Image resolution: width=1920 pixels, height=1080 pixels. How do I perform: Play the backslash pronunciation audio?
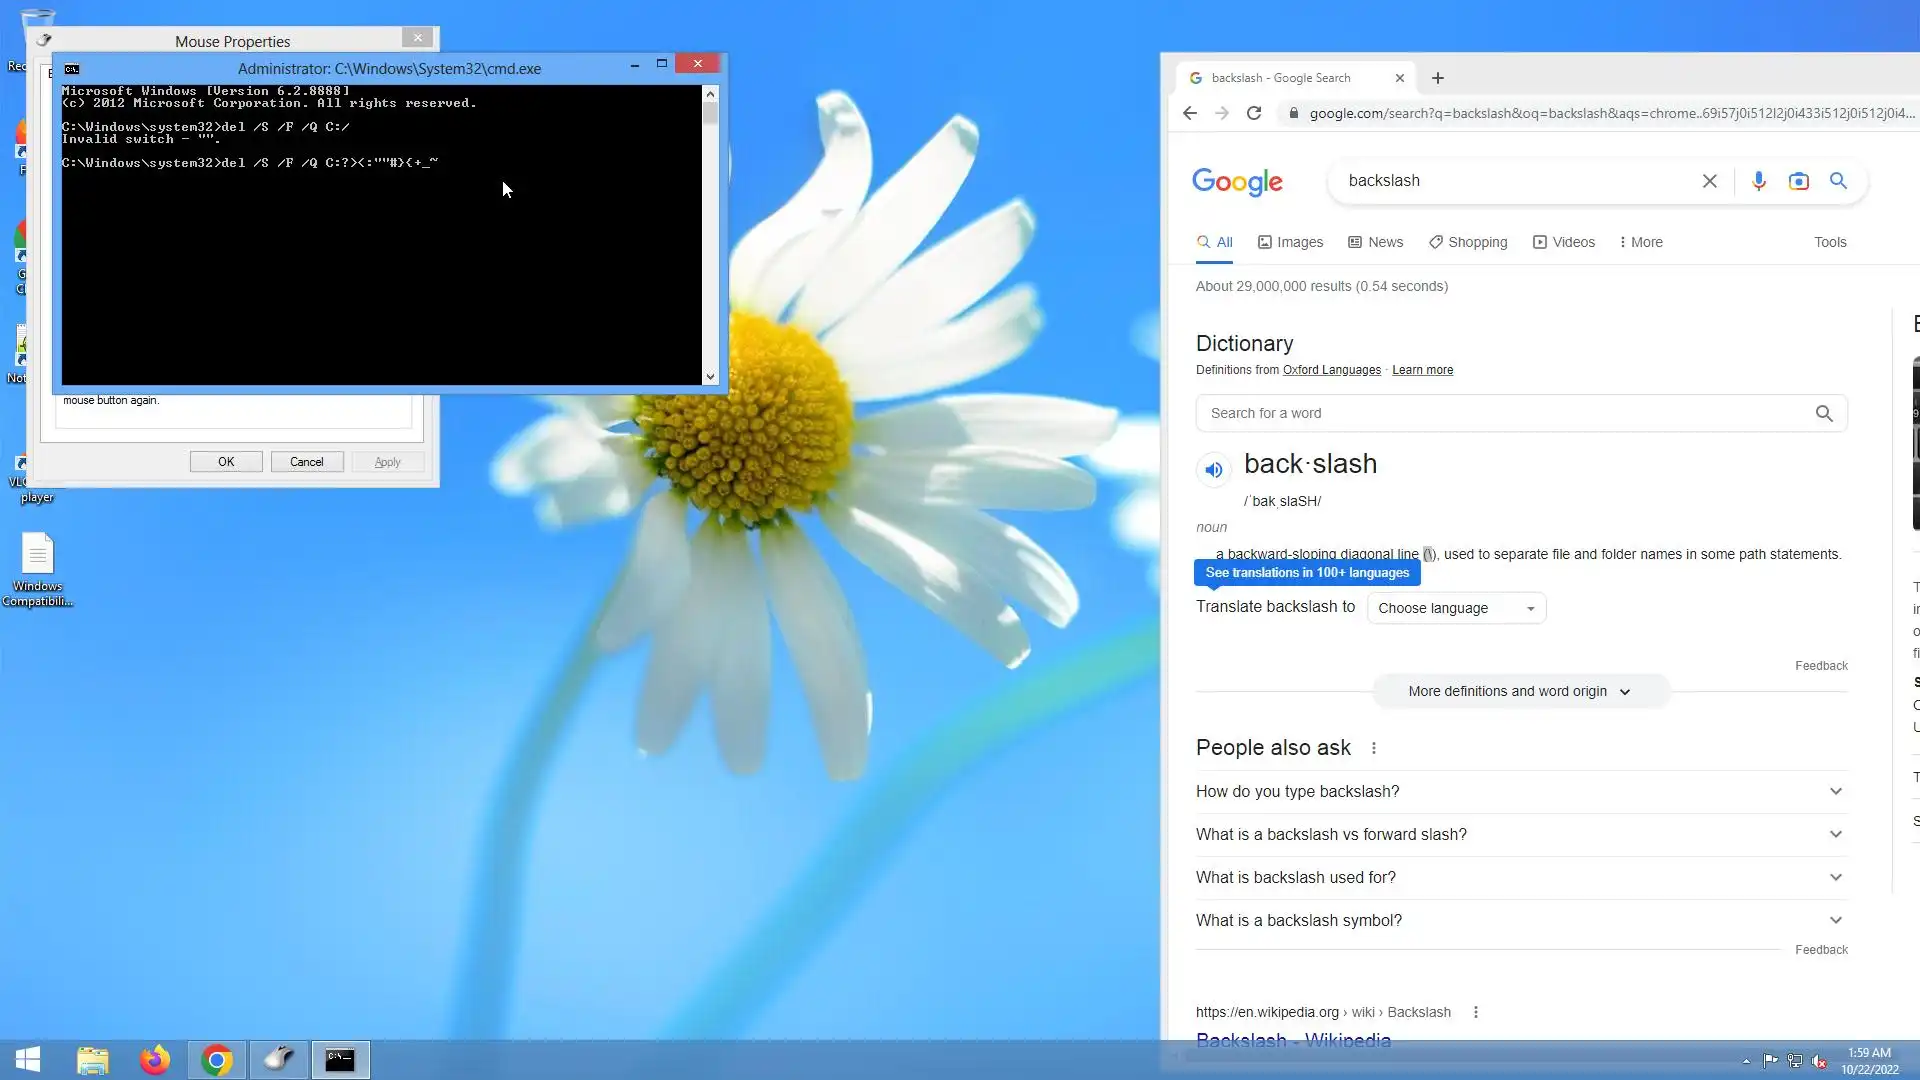point(1213,469)
